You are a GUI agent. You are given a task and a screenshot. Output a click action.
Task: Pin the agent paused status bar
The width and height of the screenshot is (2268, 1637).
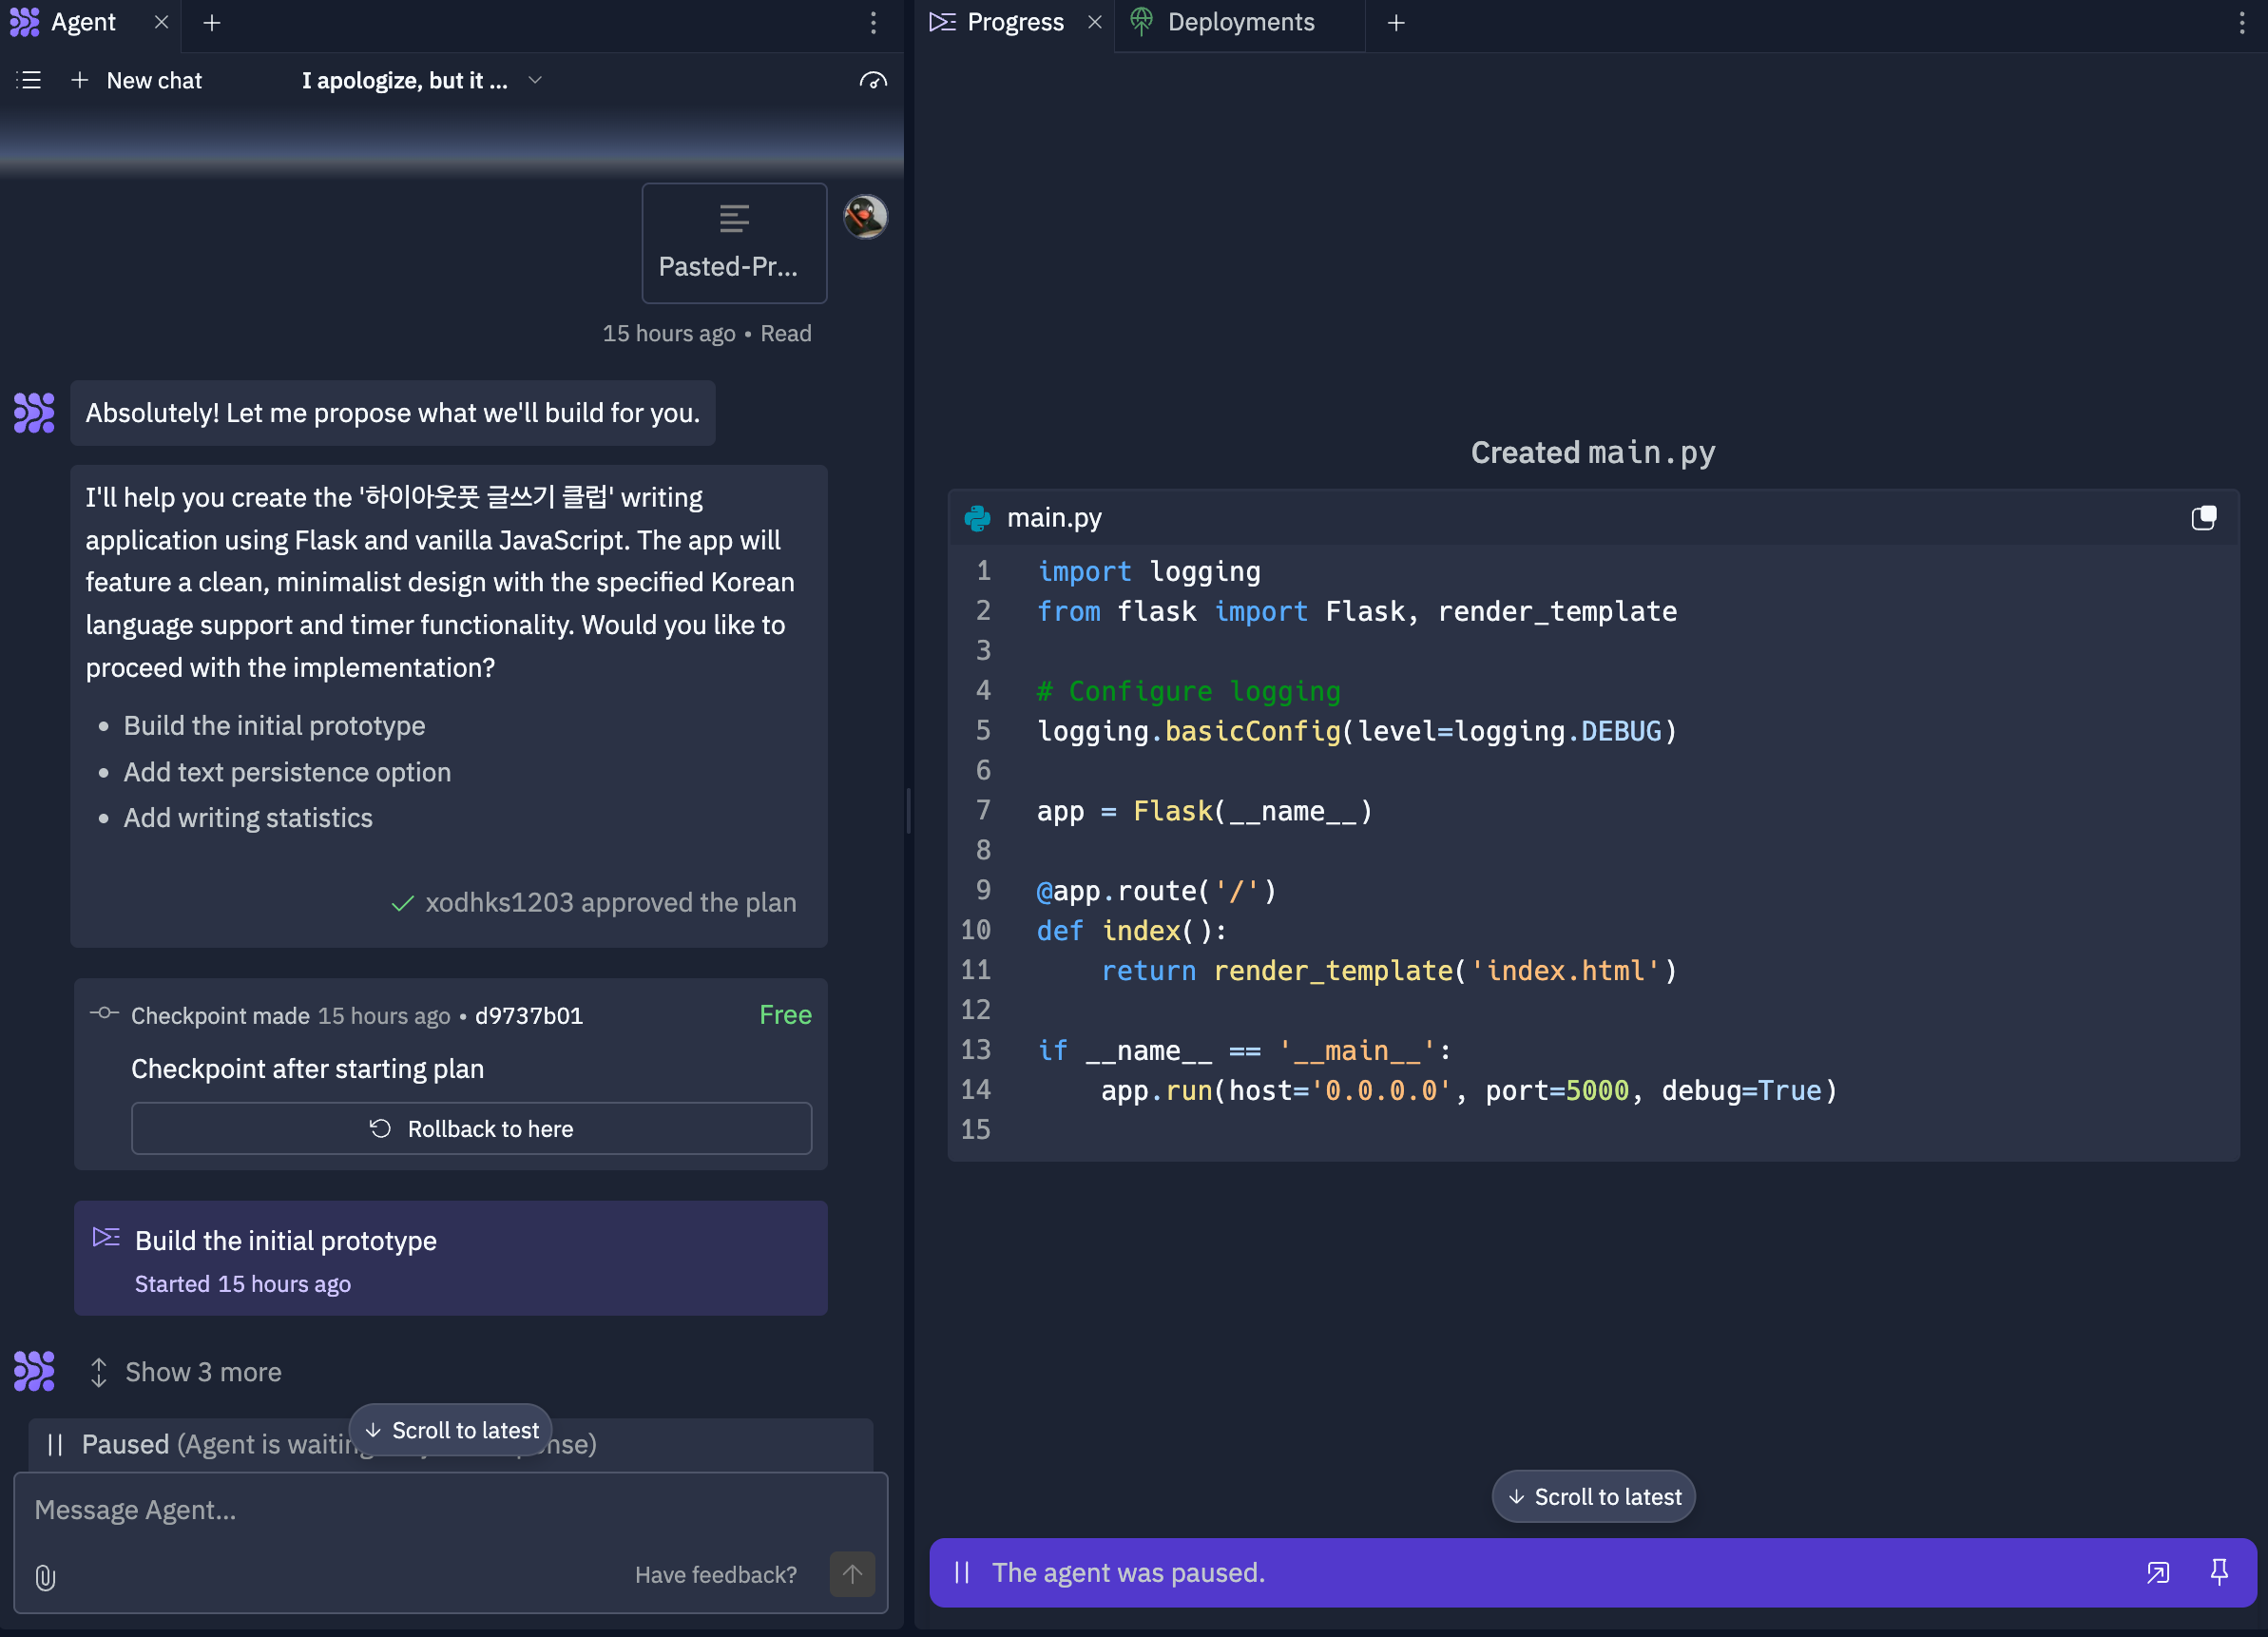point(2219,1572)
